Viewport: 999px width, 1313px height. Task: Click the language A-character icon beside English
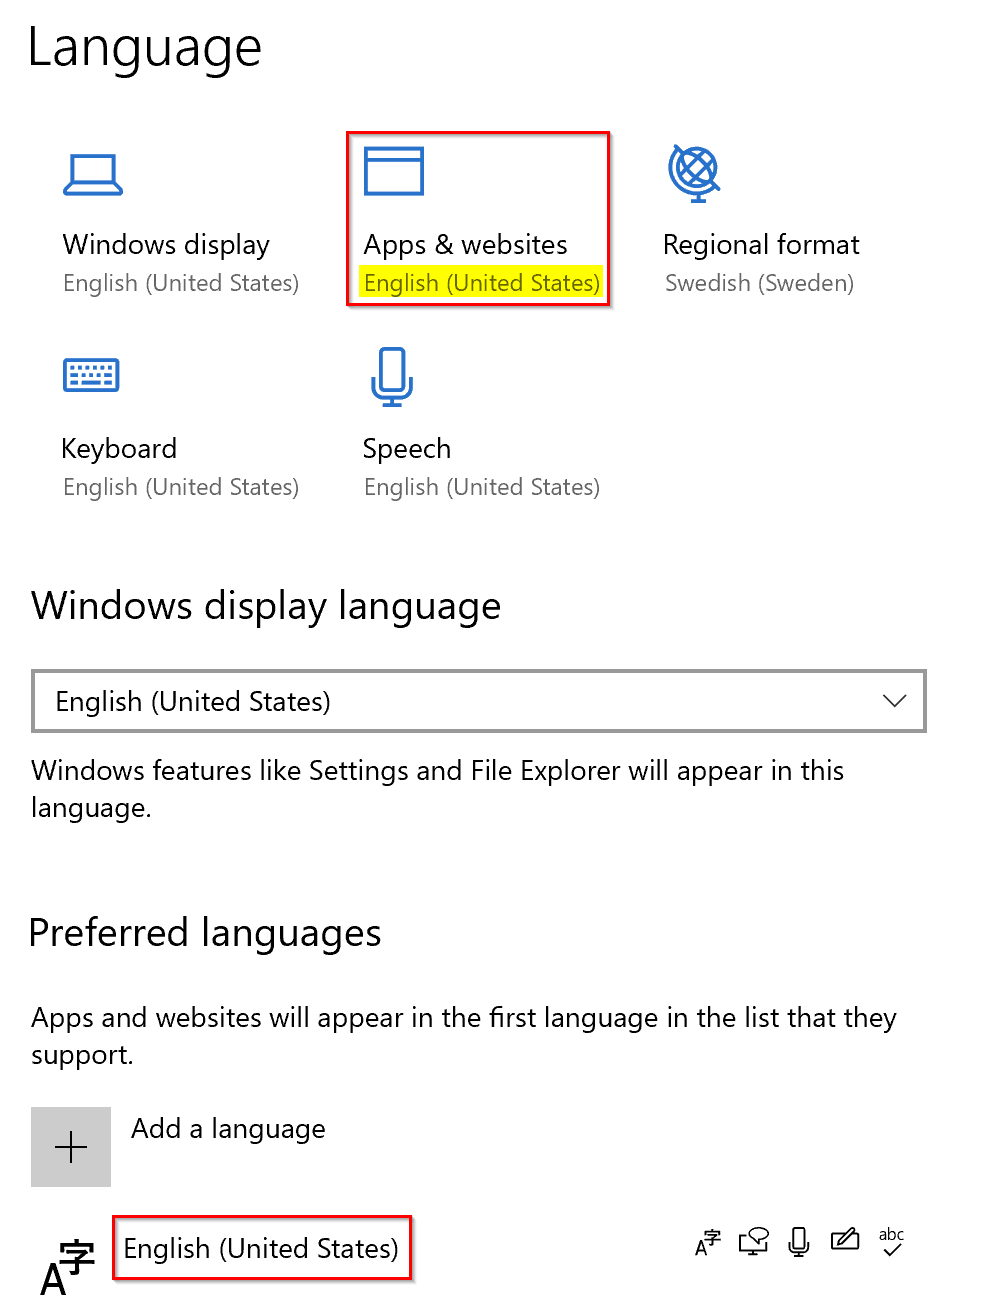tap(68, 1266)
